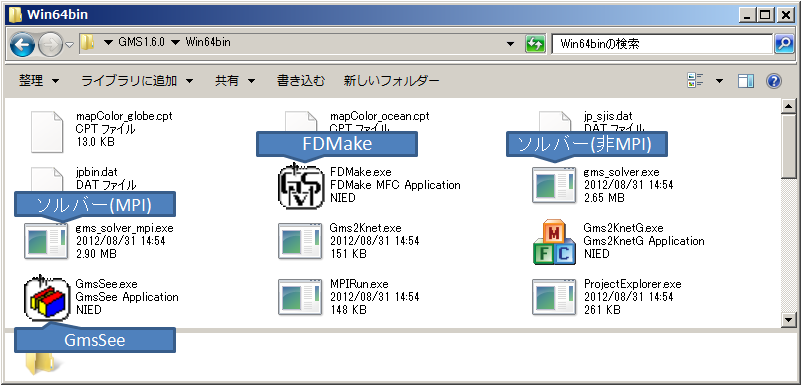This screenshot has height=386, width=802.
Task: Select file name ProjectExplorer.exe
Action: pos(632,284)
